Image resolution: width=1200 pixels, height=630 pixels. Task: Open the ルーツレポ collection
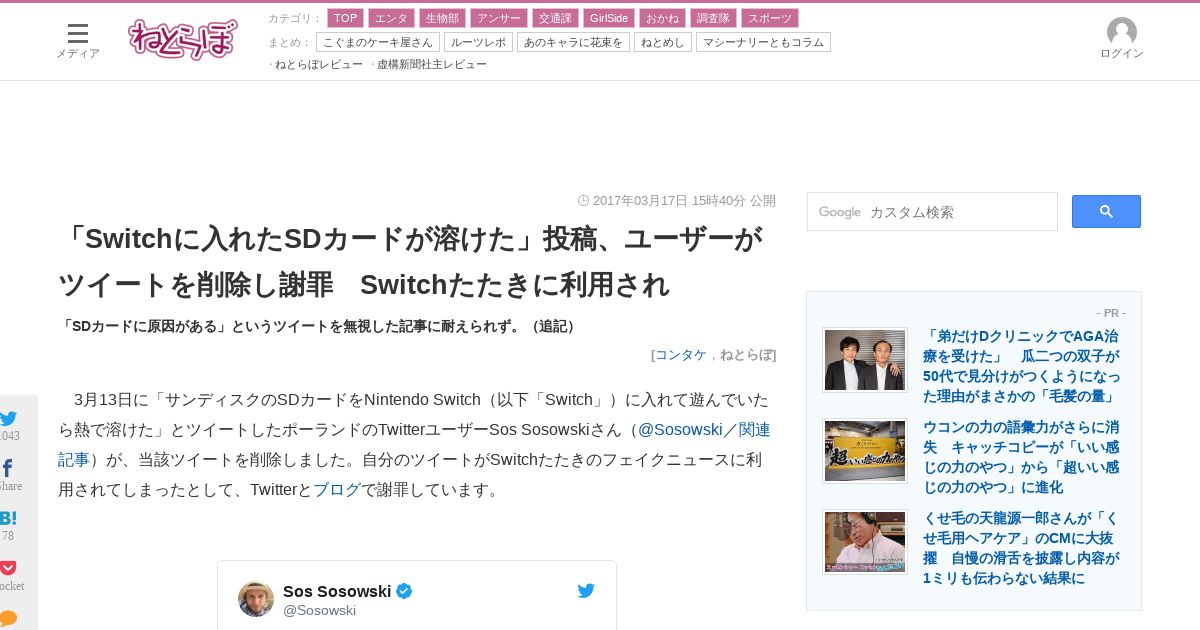click(x=478, y=42)
